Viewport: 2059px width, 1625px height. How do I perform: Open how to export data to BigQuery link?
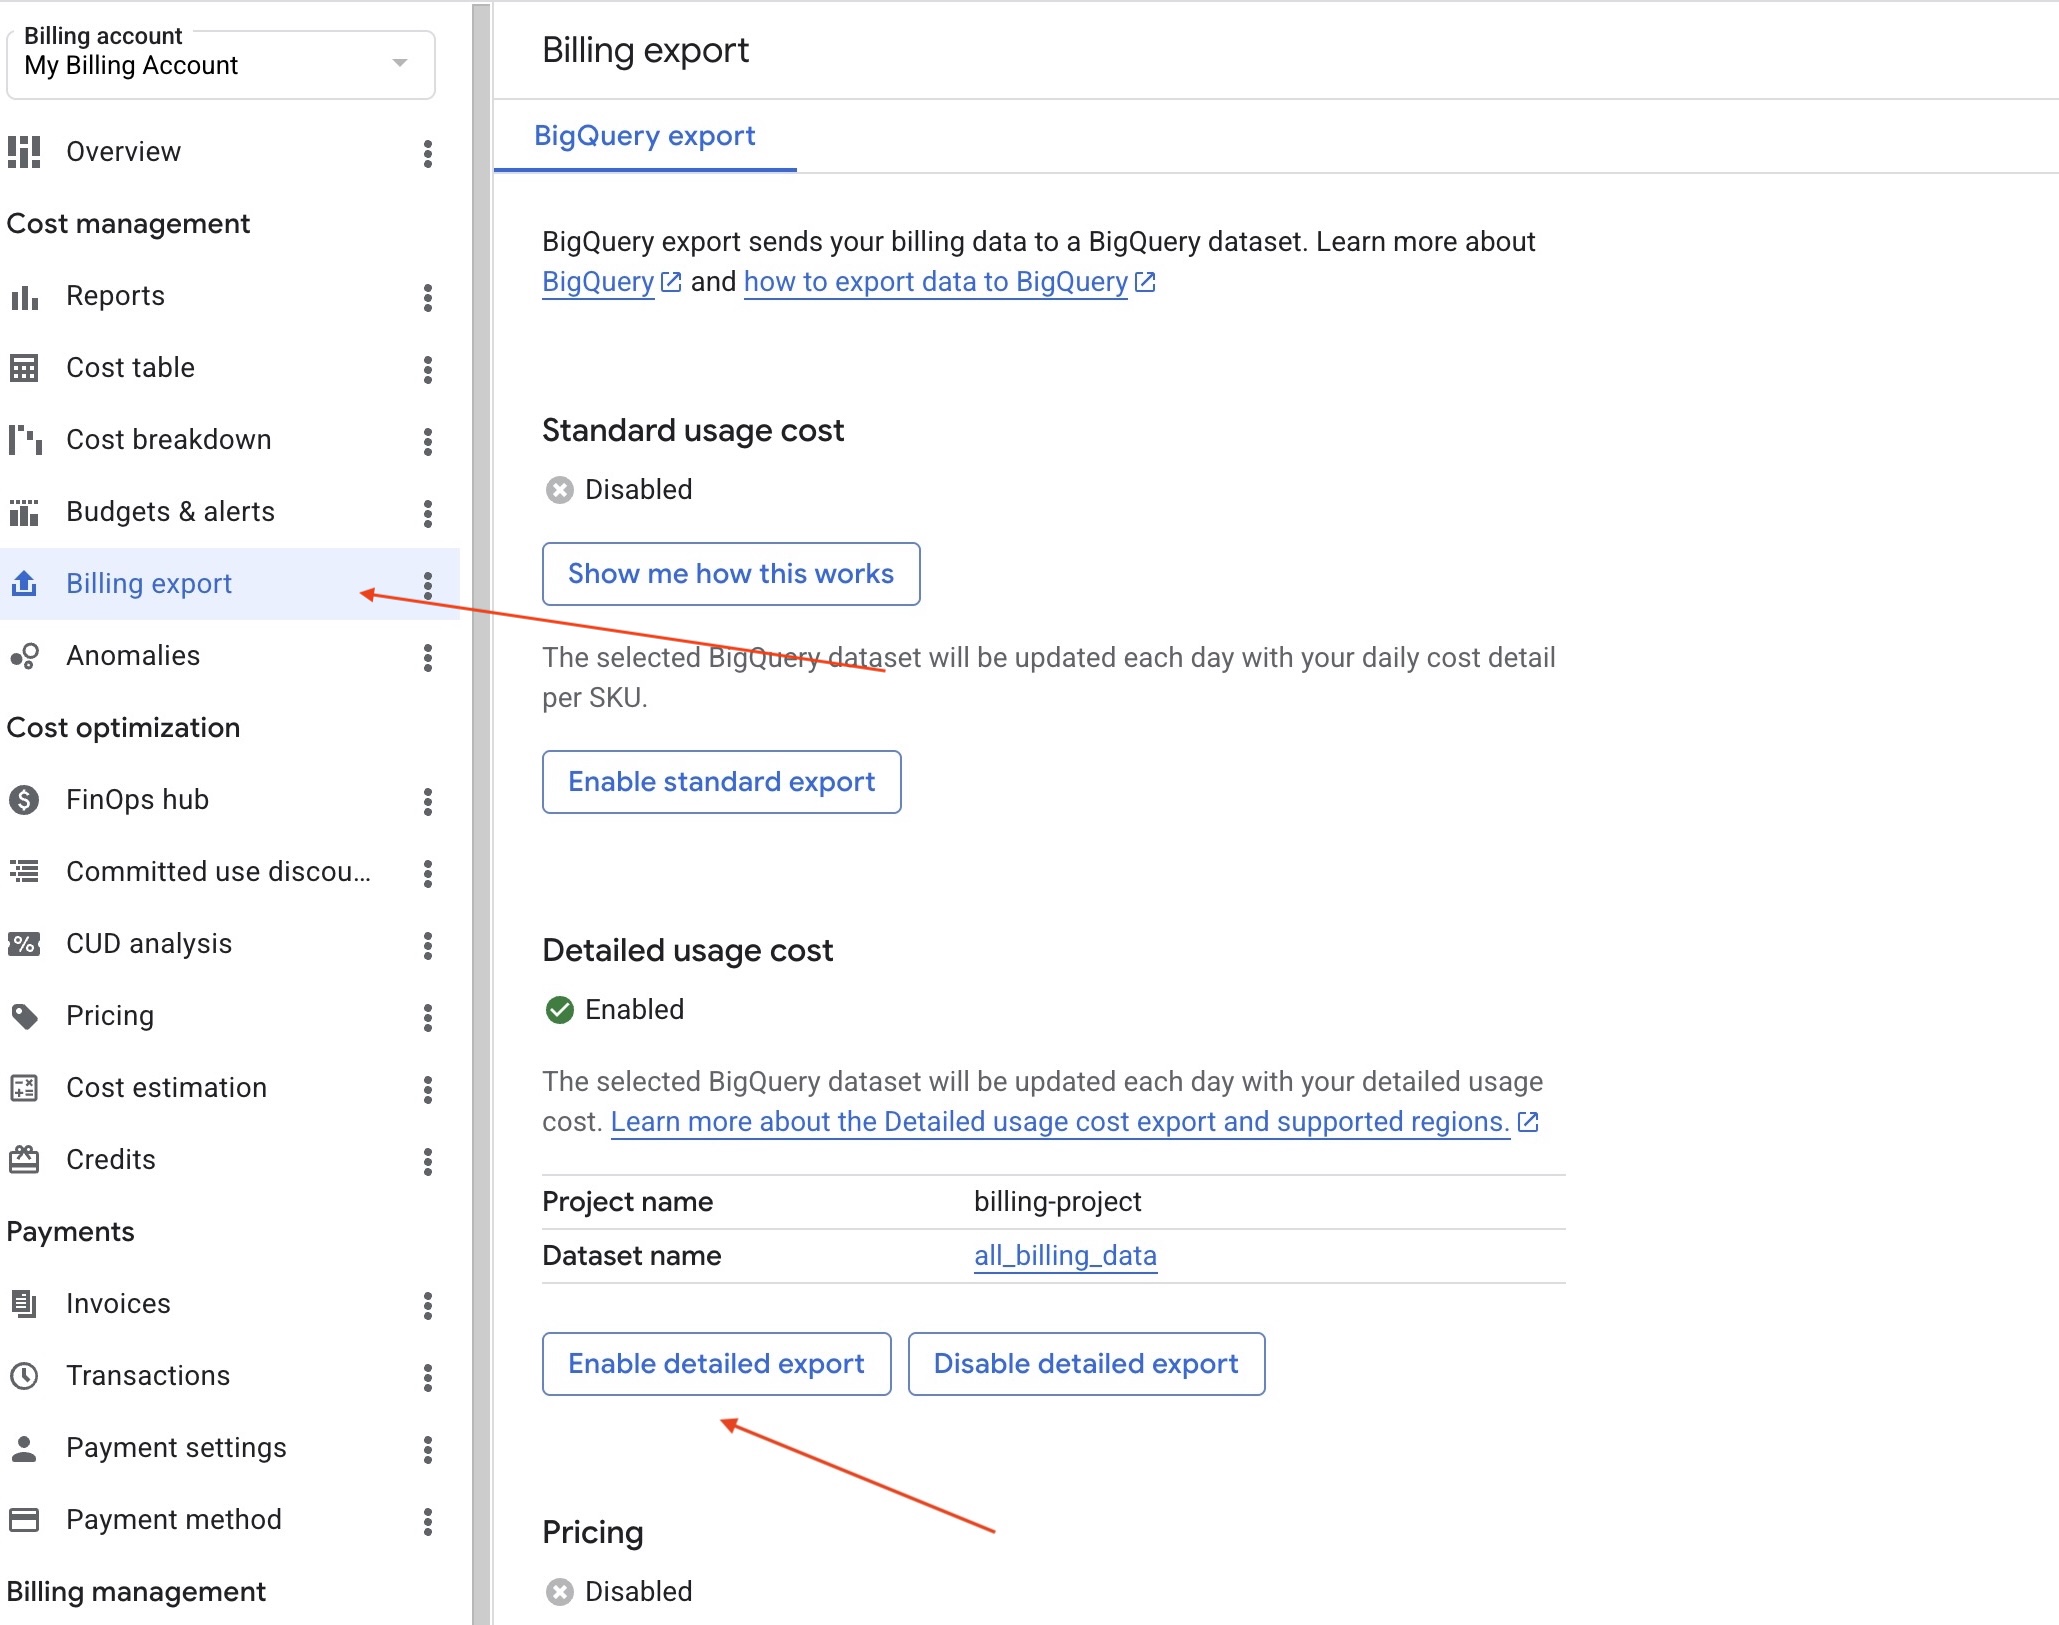[x=949, y=282]
